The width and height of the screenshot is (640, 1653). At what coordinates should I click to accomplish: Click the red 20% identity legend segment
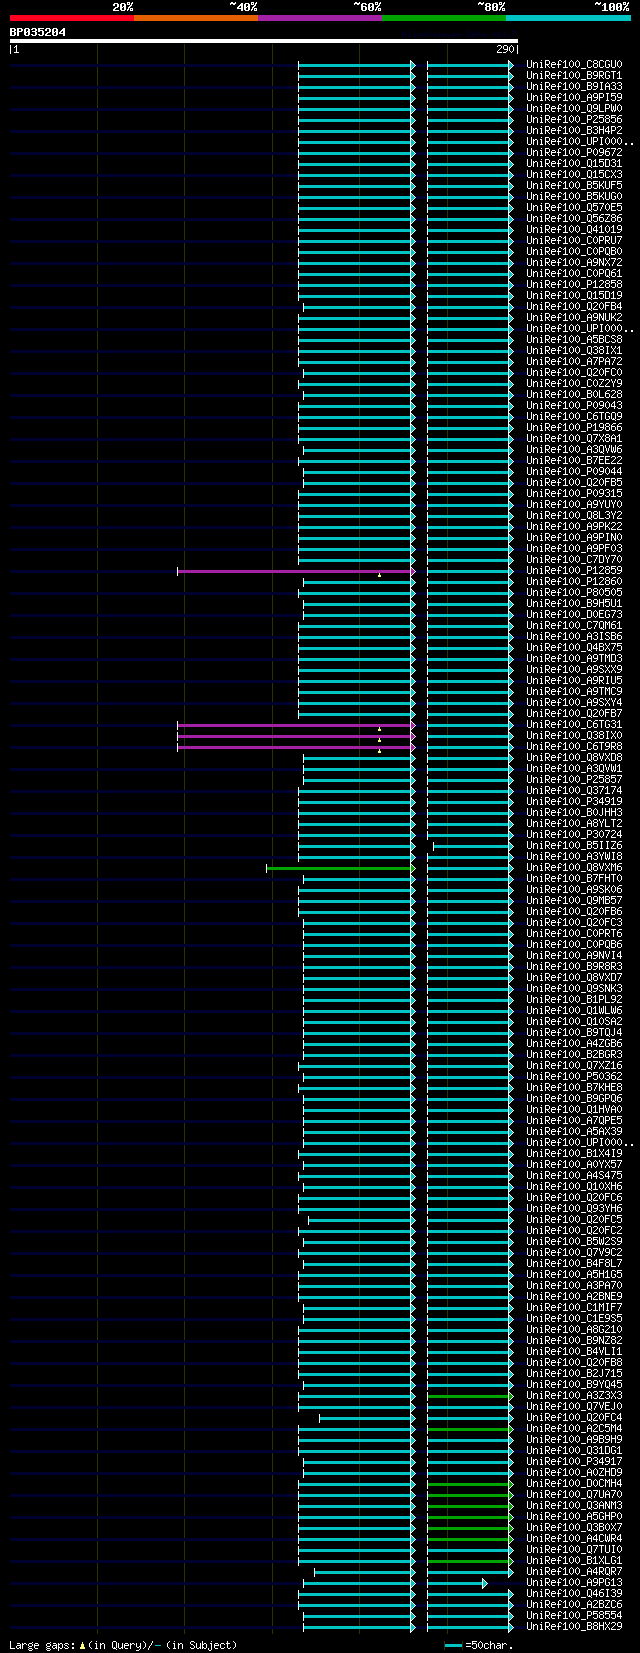pos(72,17)
